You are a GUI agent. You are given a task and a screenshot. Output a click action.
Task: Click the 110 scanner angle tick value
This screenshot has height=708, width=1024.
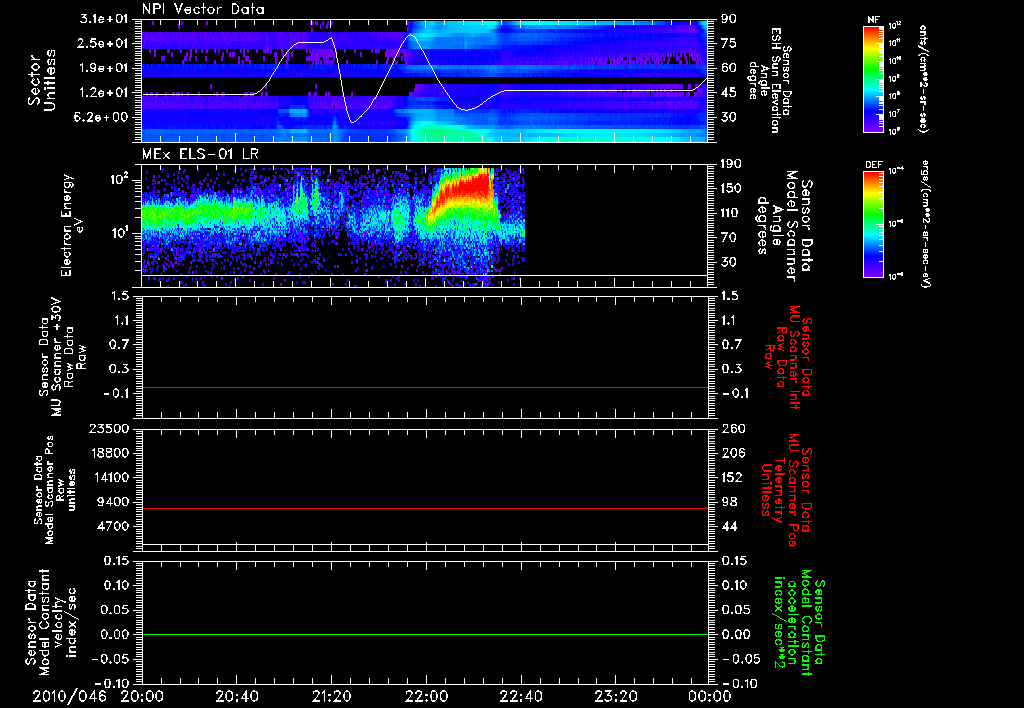point(733,213)
